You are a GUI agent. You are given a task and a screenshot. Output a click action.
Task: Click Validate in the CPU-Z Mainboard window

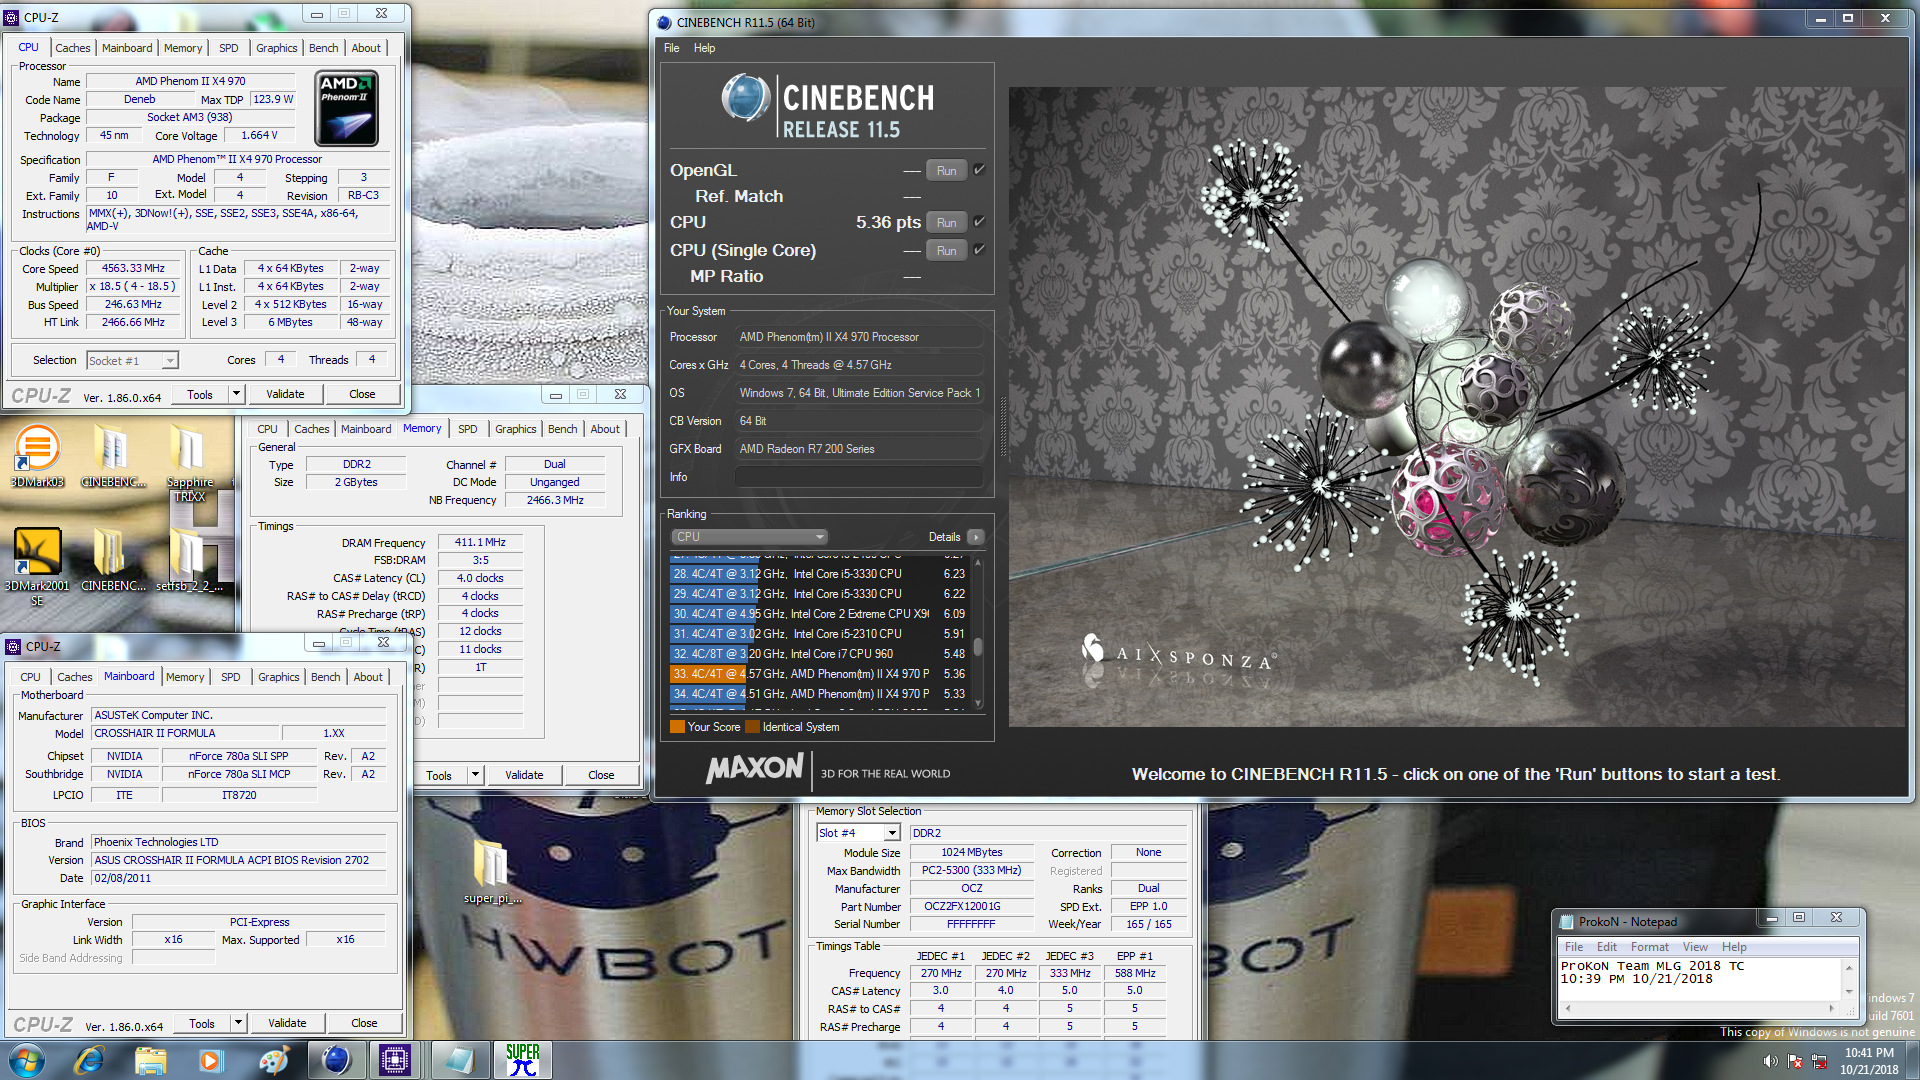[287, 1023]
